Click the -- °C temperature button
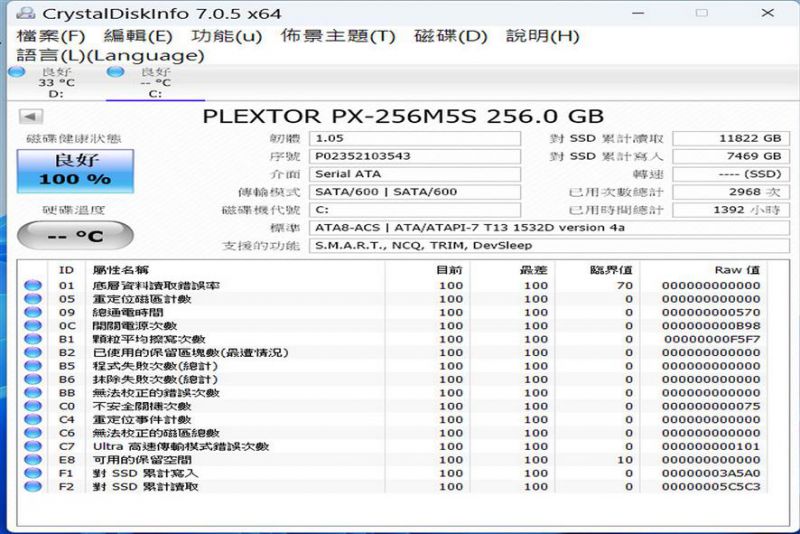Screen dimensions: 800x534 click(76, 236)
